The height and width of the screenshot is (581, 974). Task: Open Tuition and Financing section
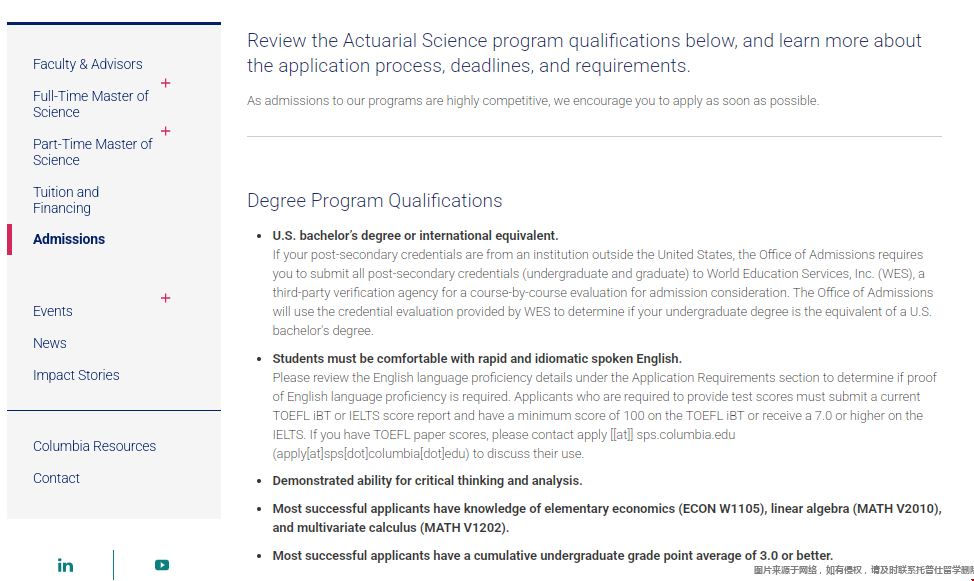pyautogui.click(x=66, y=200)
